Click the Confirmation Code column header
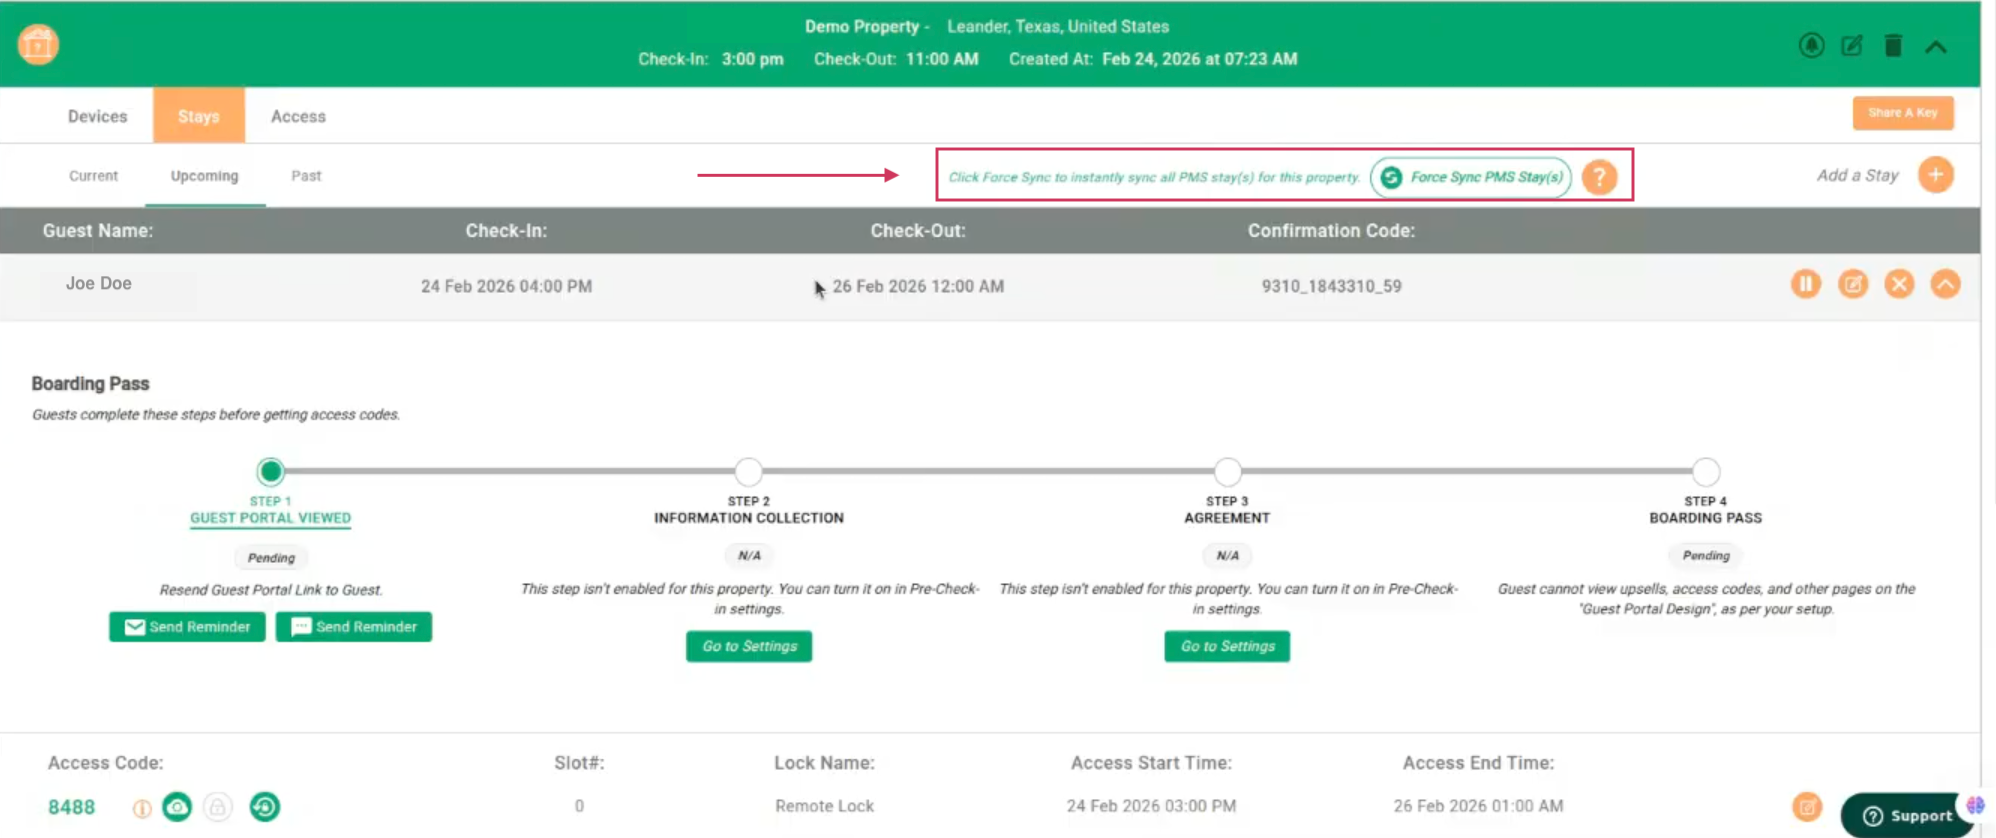Viewport: 1996px width, 838px height. tap(1331, 231)
